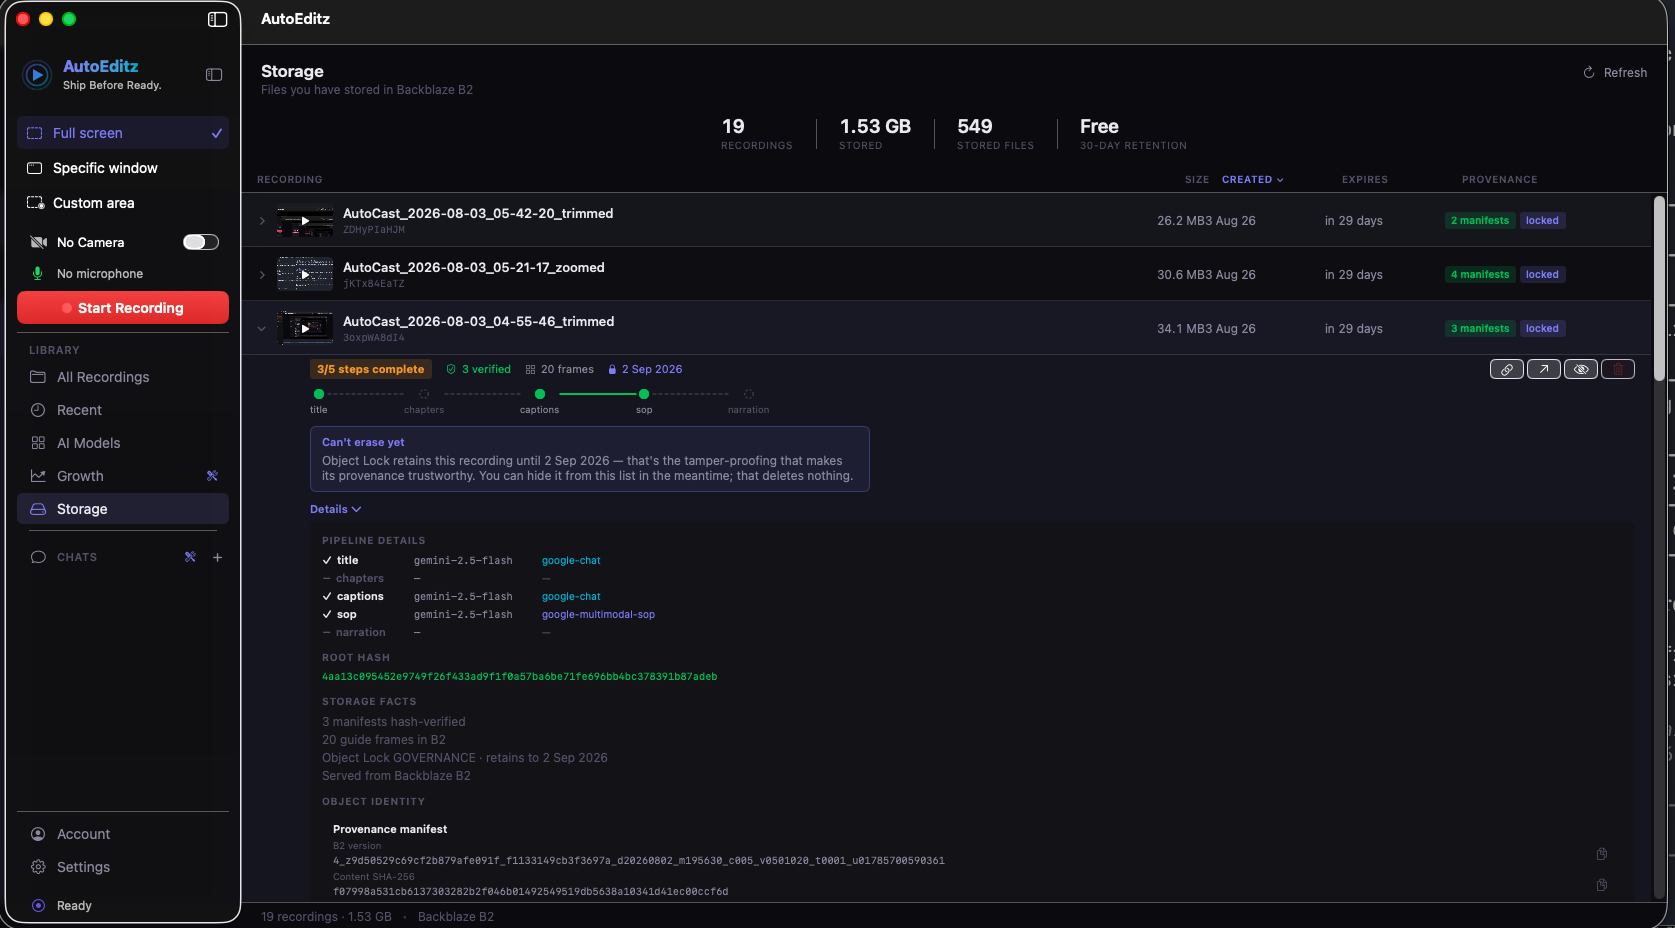Select Full screen capture mode
This screenshot has height=928, width=1675.
coord(123,133)
